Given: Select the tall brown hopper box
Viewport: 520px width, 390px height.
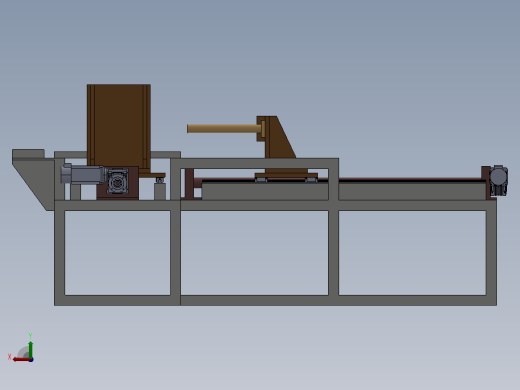Looking at the screenshot, I should click(x=119, y=128).
